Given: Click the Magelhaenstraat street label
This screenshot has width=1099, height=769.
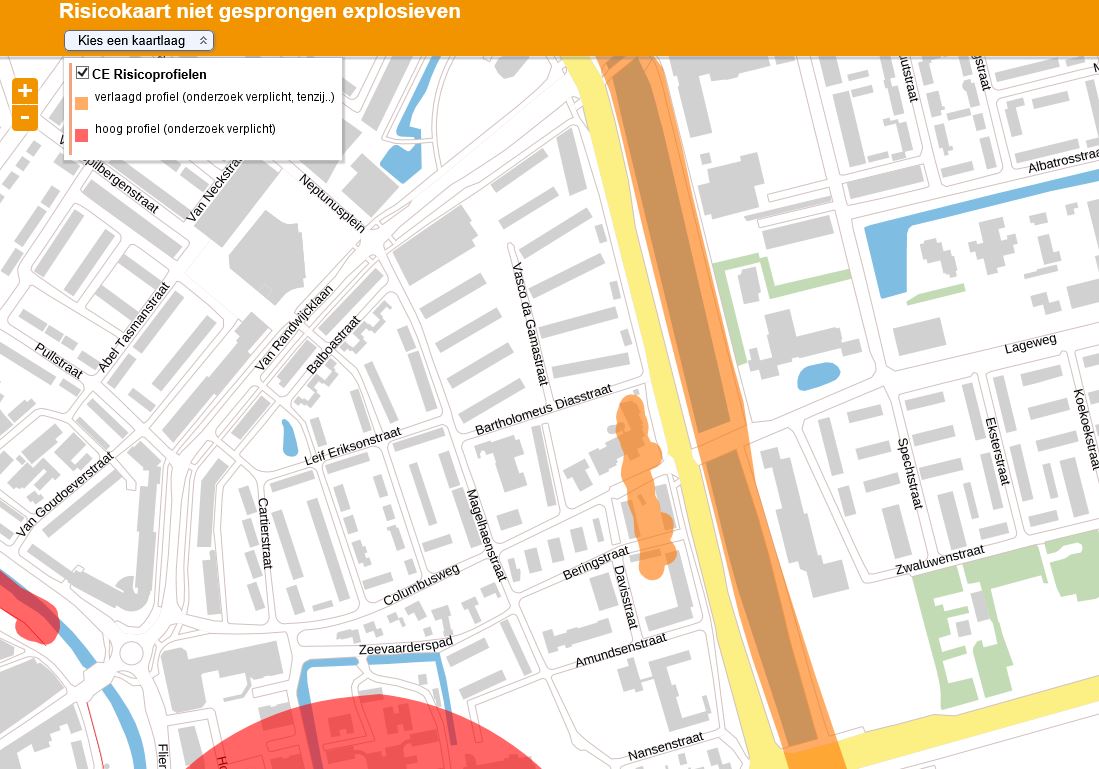Looking at the screenshot, I should (486, 535).
